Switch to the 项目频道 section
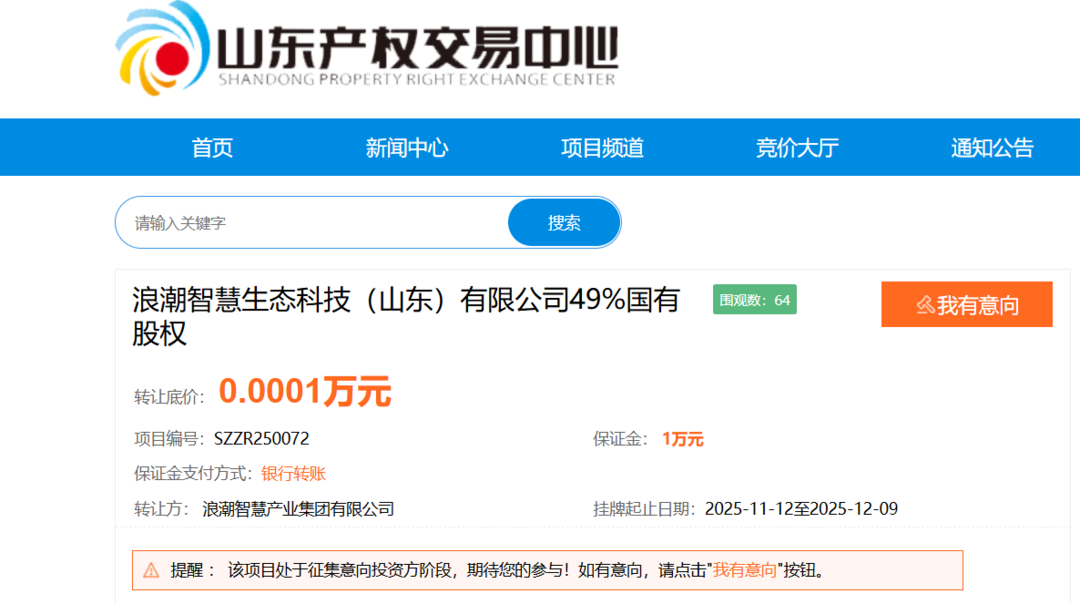Screen dimensions: 1080x604 pos(602,148)
